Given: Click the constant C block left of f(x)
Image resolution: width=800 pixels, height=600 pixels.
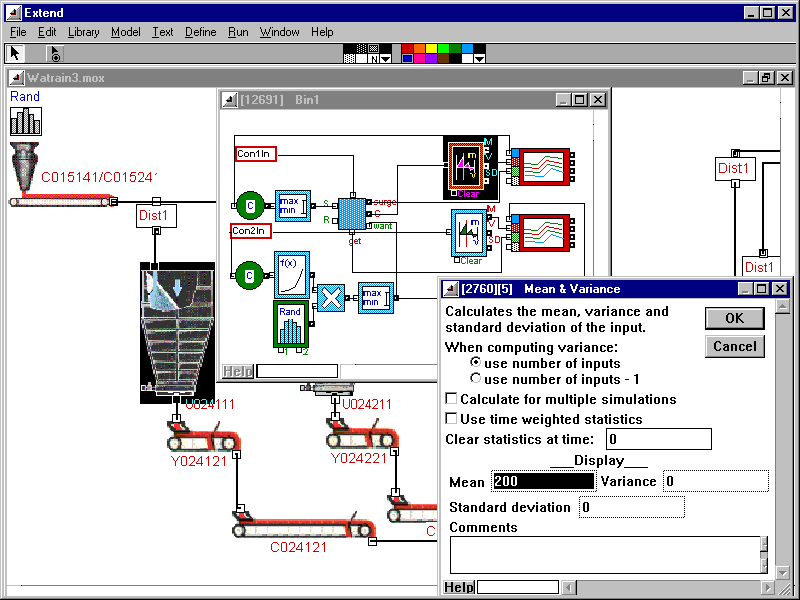Looking at the screenshot, I should [249, 276].
